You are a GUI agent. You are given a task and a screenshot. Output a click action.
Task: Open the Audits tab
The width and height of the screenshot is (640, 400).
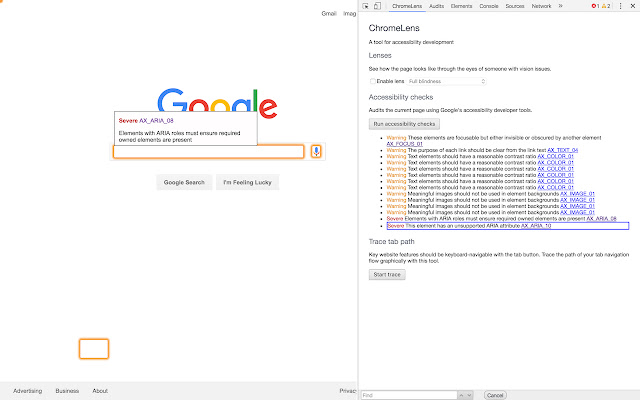pos(436,6)
